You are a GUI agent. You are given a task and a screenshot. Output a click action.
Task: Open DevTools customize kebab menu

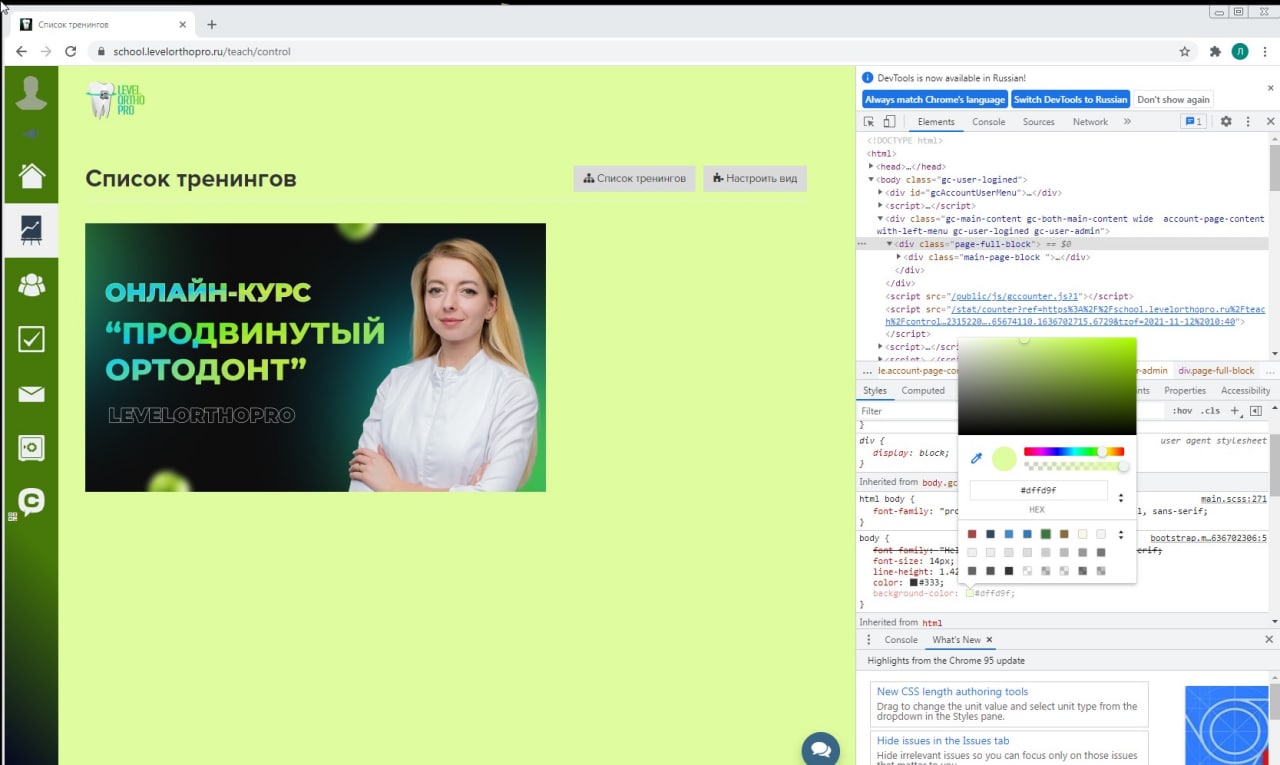coord(1248,121)
